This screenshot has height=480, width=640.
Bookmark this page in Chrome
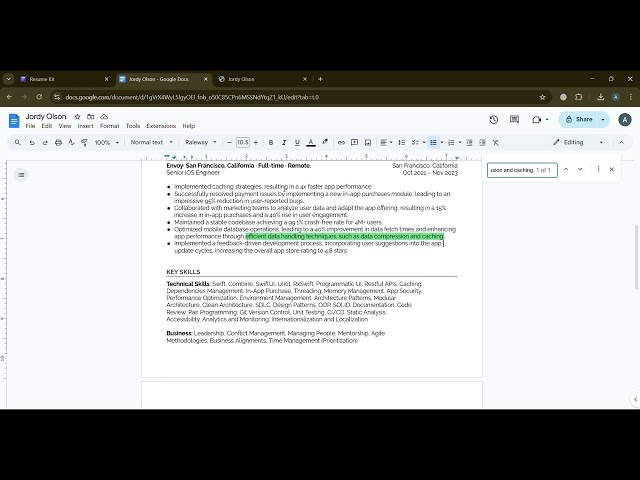(x=542, y=97)
